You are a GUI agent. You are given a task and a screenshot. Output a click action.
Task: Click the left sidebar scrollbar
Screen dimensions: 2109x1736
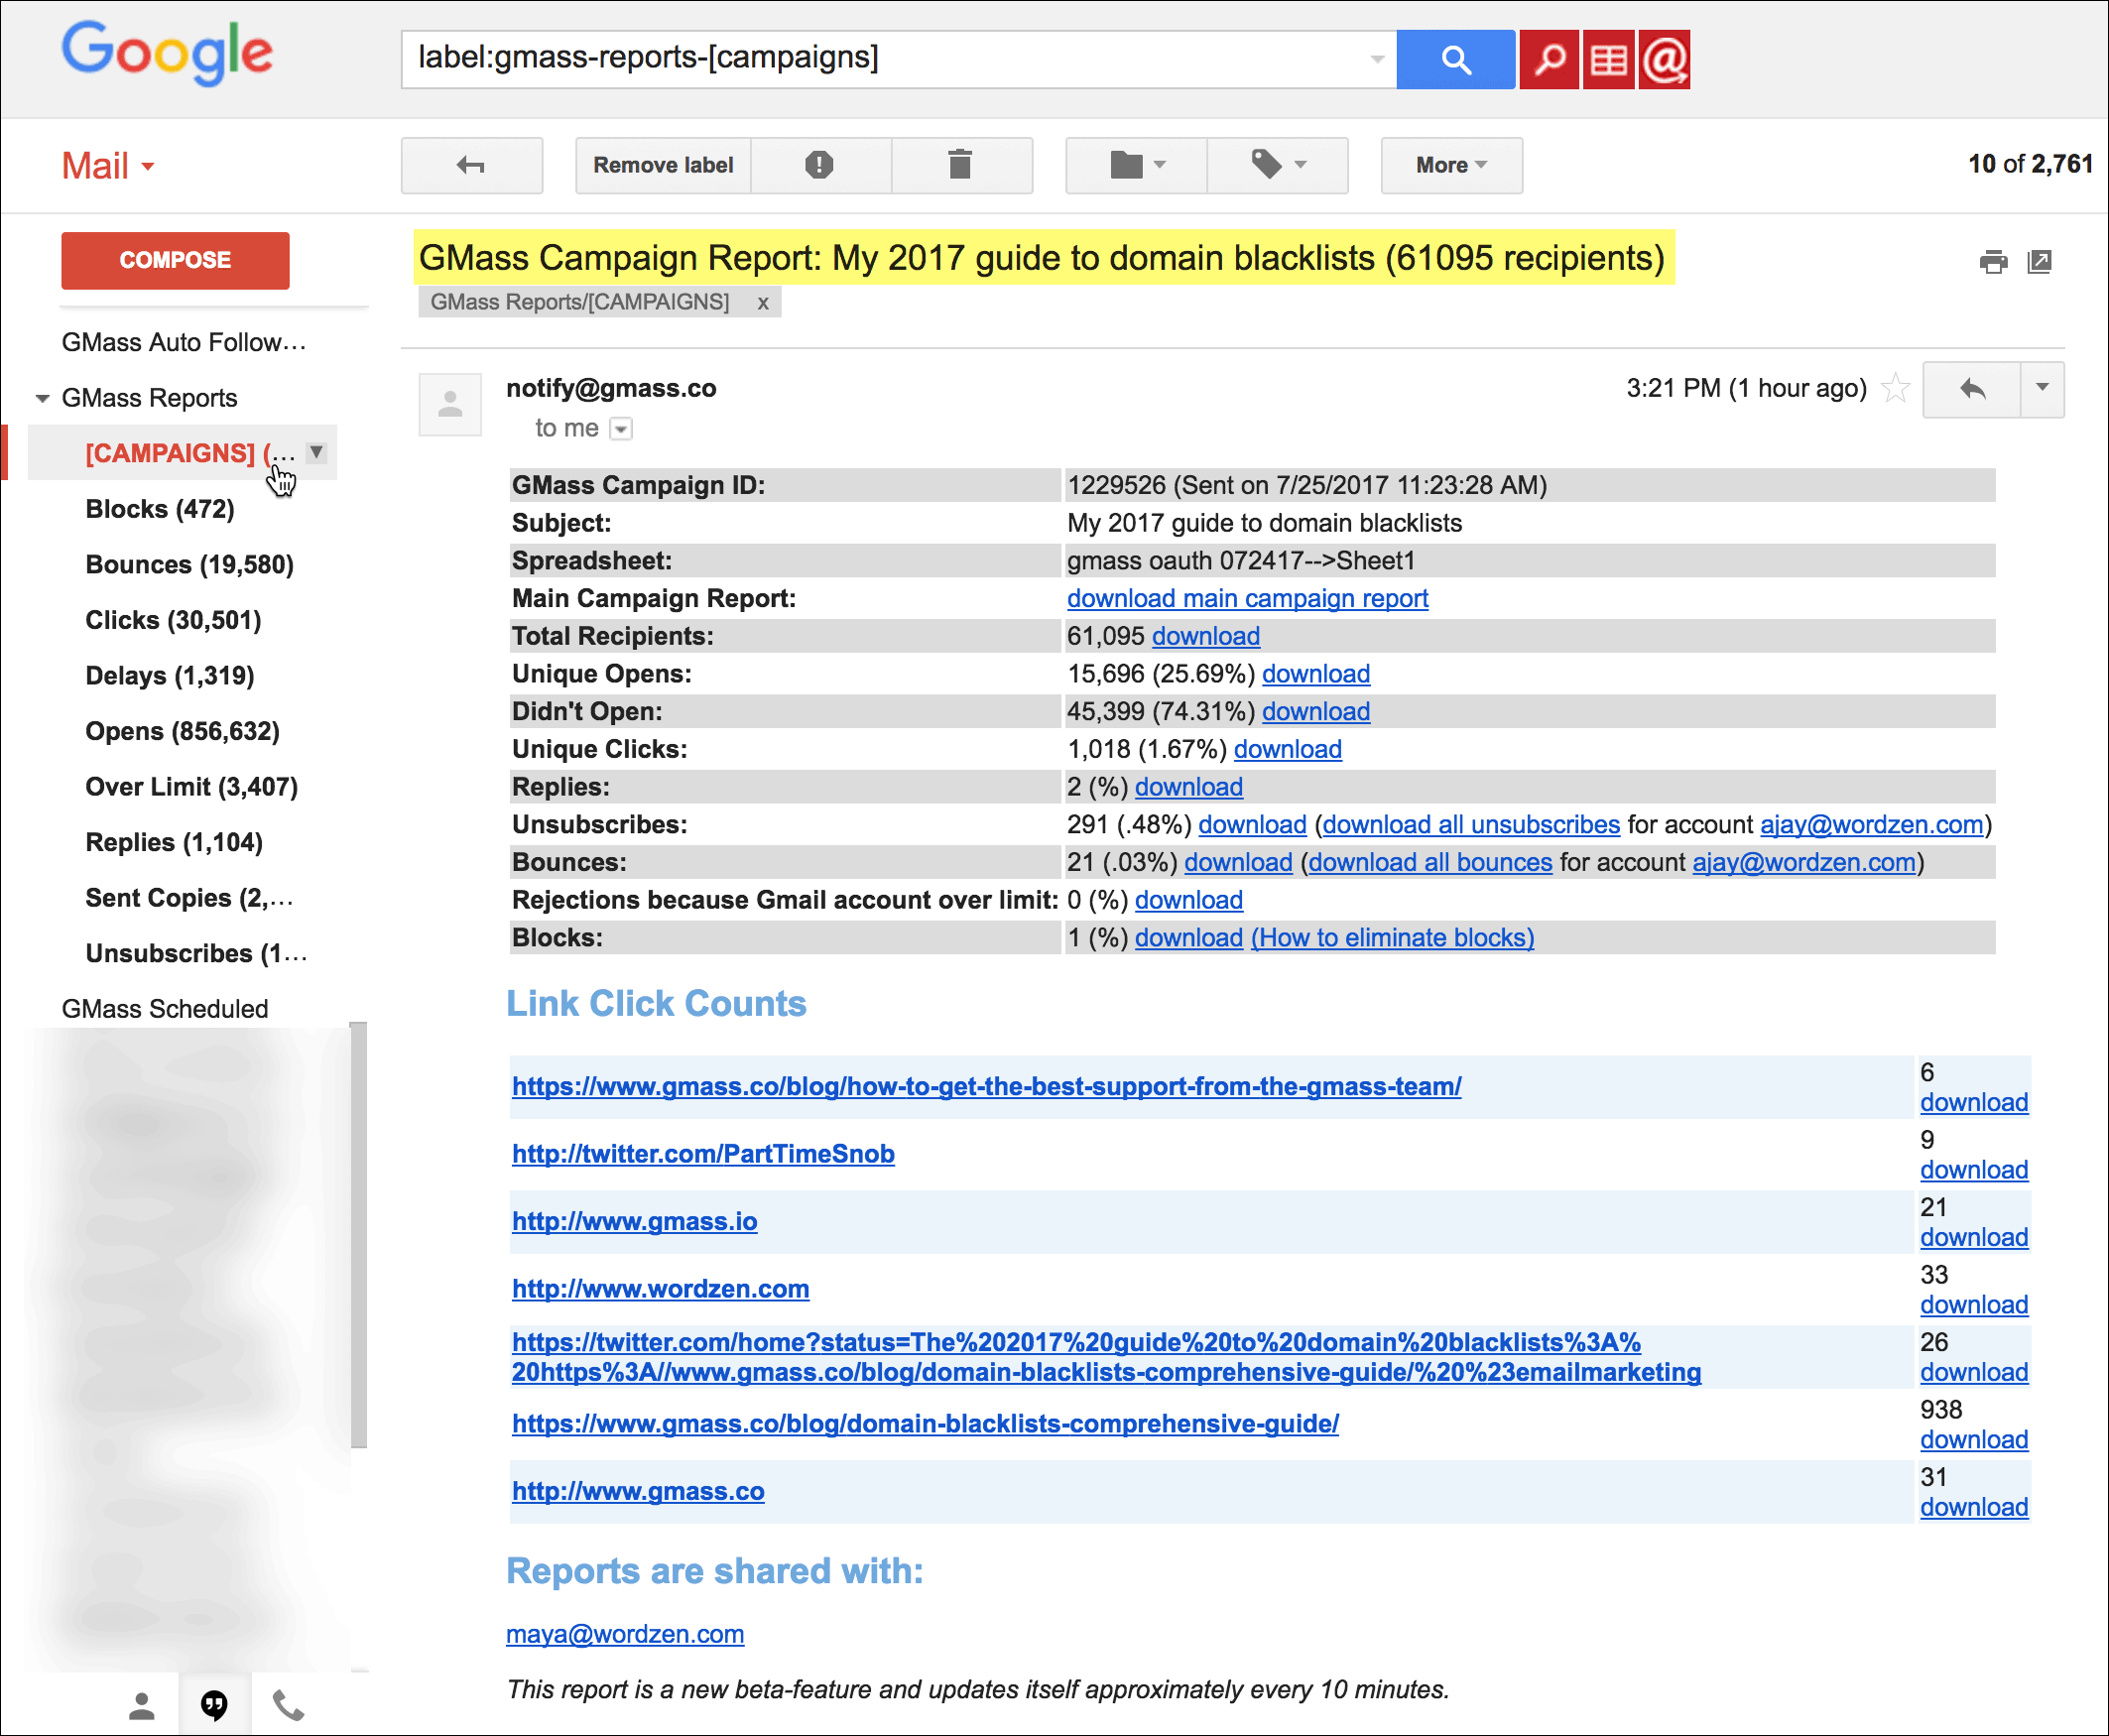point(358,1234)
